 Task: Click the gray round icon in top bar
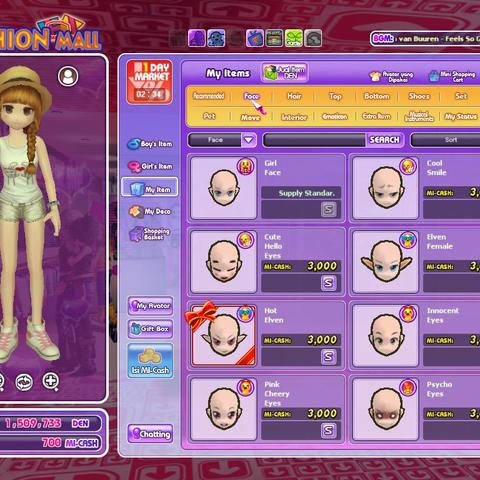pos(313,38)
